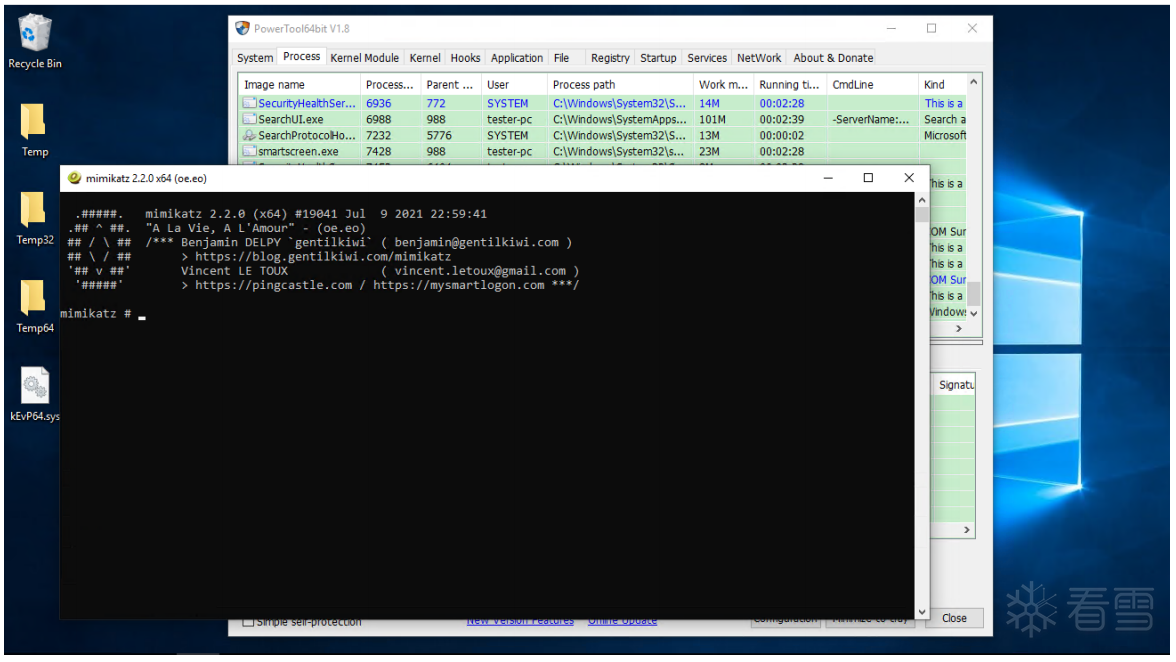Click the 101M work memory cell

(712, 119)
